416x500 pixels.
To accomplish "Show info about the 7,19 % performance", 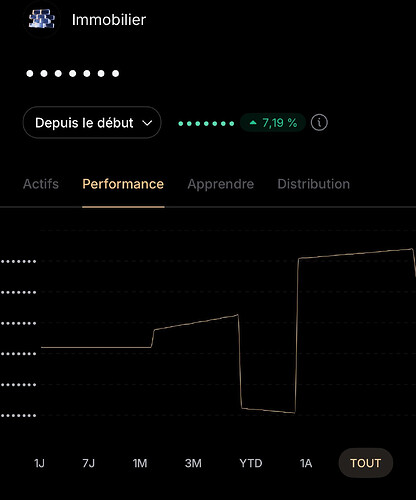I will pyautogui.click(x=319, y=123).
